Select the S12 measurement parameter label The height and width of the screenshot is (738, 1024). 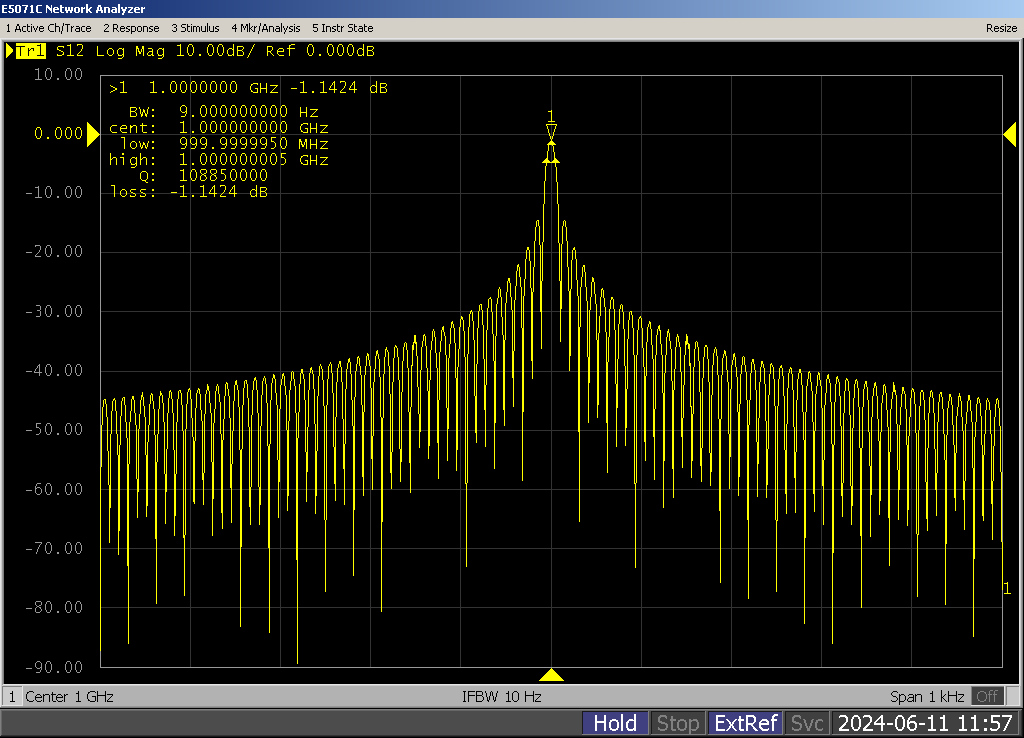(x=71, y=51)
